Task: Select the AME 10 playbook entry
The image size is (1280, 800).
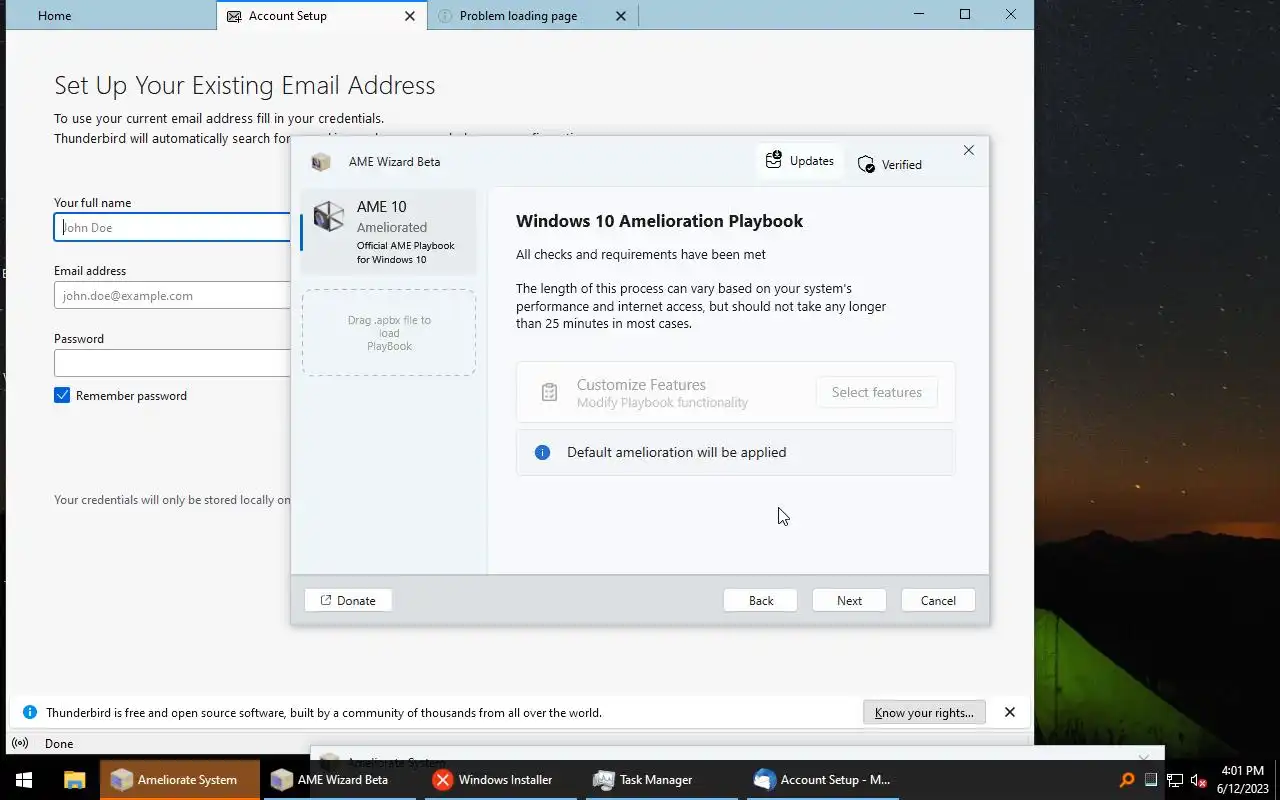Action: (389, 232)
